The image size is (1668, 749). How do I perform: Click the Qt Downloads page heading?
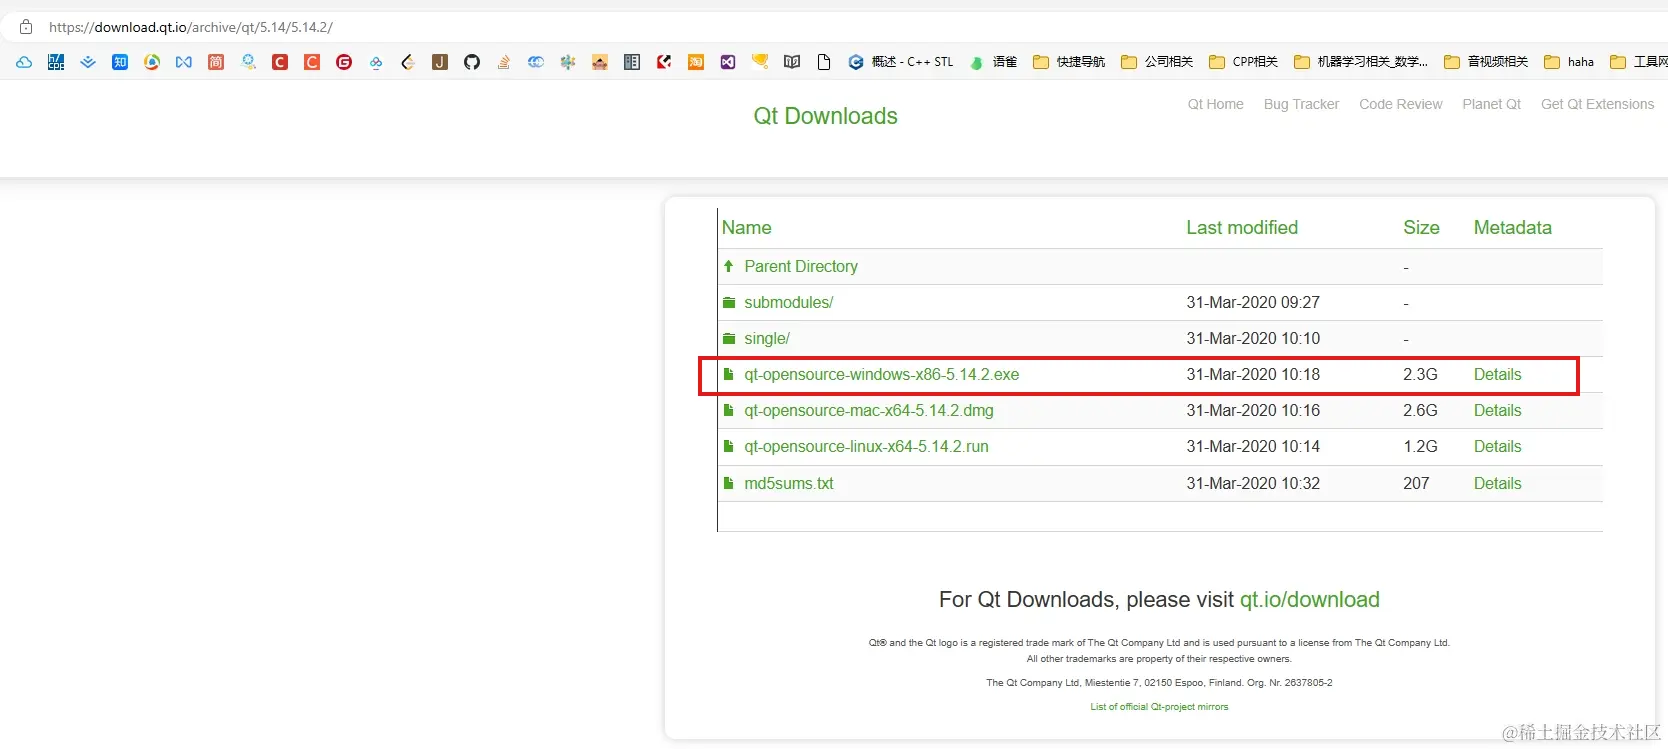click(x=825, y=116)
